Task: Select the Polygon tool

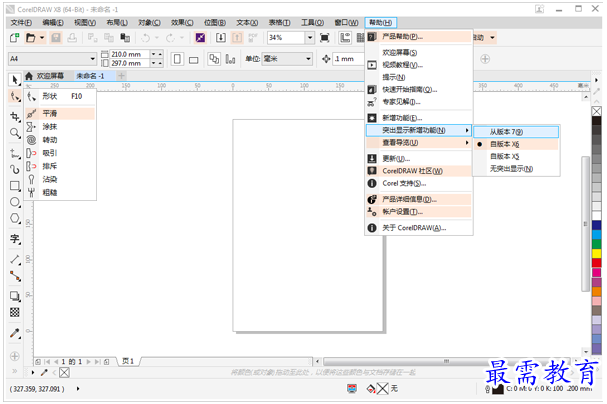Action: click(x=15, y=218)
